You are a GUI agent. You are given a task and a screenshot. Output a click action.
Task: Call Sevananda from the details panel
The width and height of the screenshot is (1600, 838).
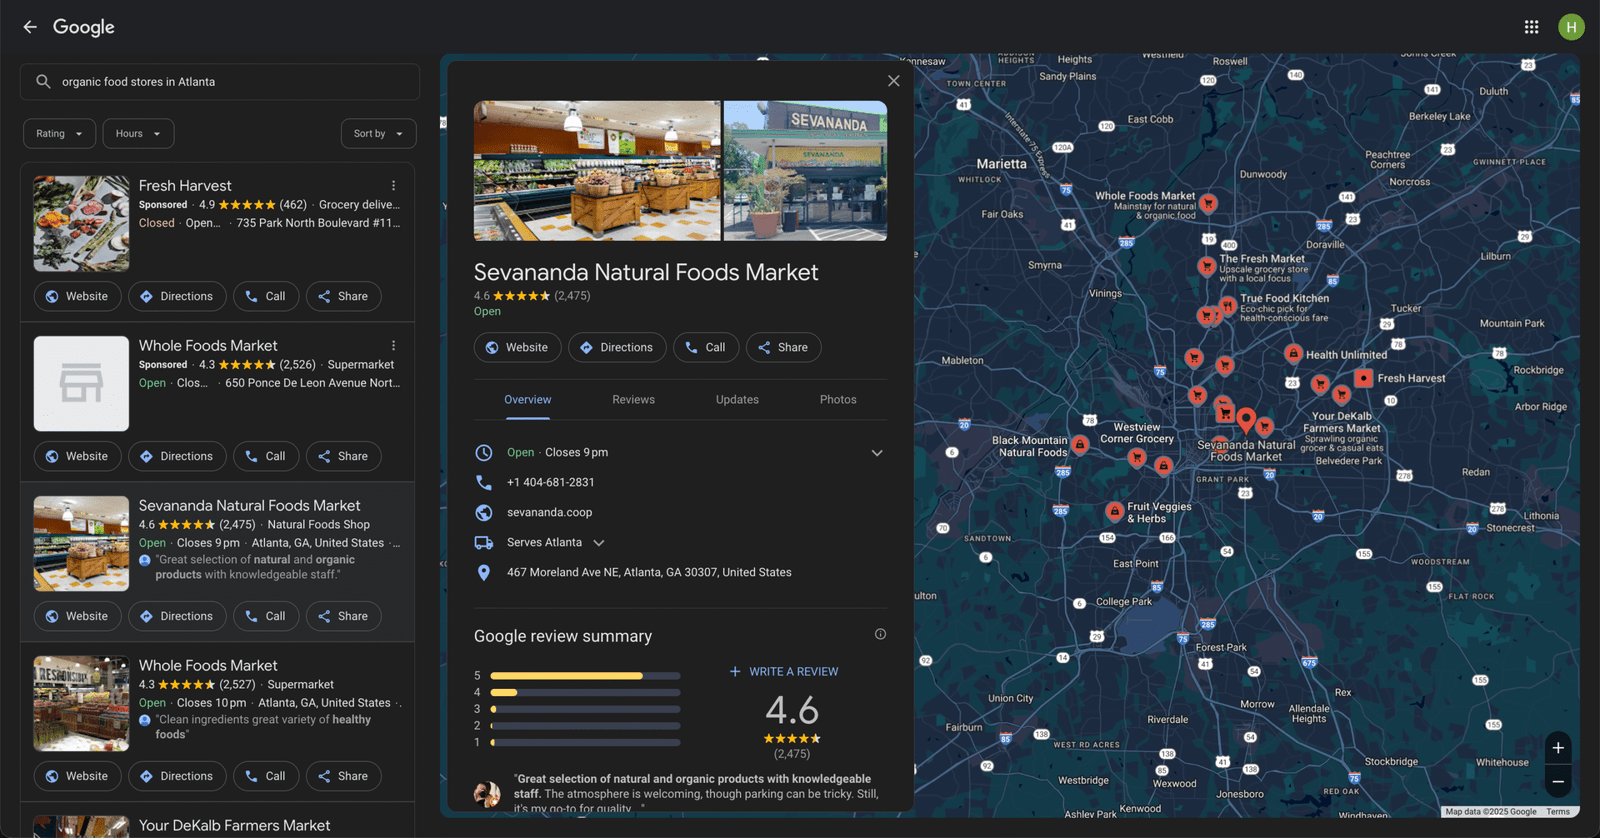(x=706, y=347)
